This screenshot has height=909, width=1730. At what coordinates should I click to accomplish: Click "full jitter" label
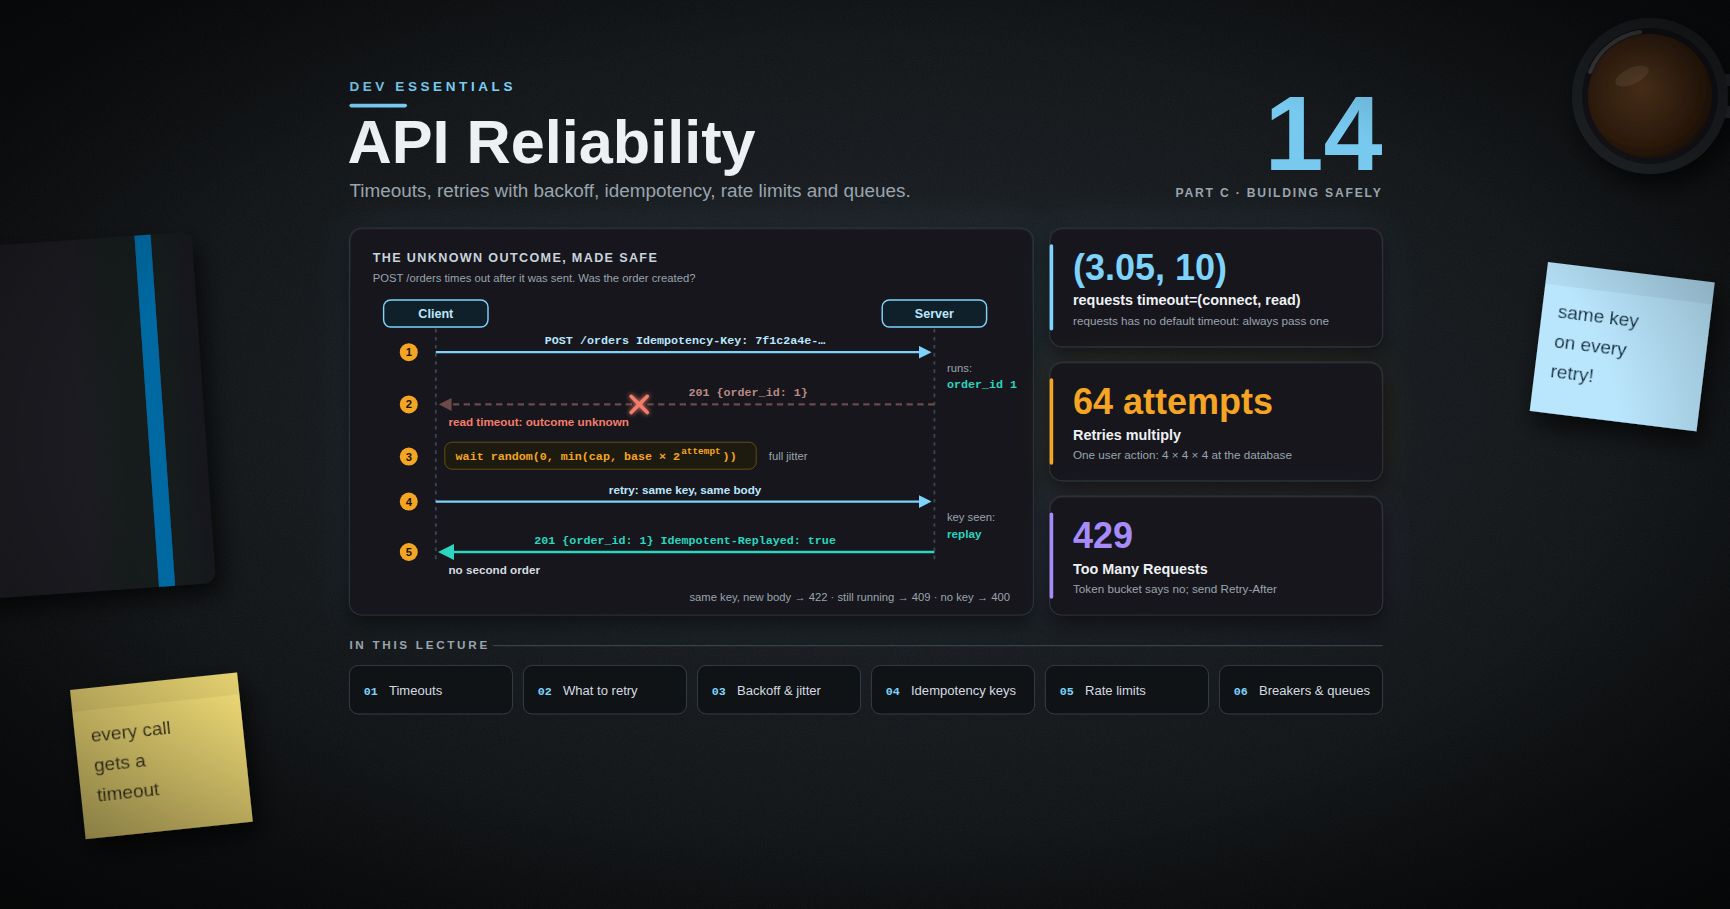787,456
